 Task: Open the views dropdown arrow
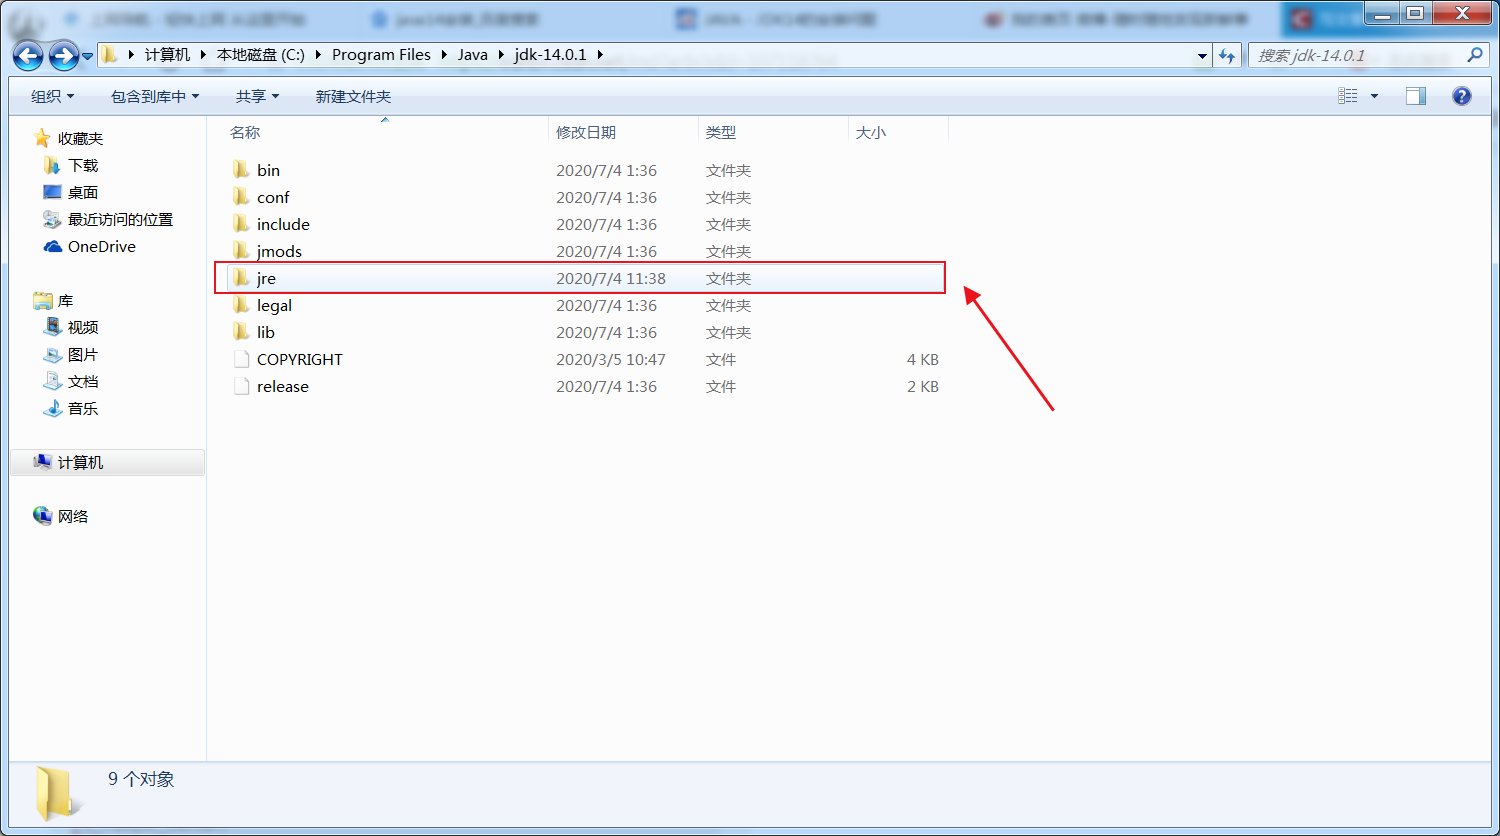click(x=1375, y=95)
